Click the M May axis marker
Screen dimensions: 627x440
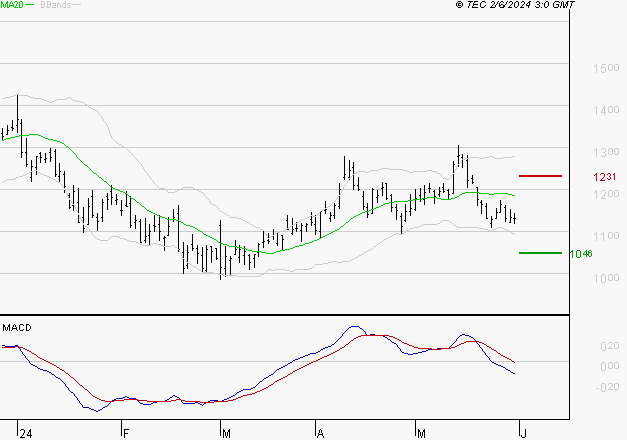click(x=421, y=434)
